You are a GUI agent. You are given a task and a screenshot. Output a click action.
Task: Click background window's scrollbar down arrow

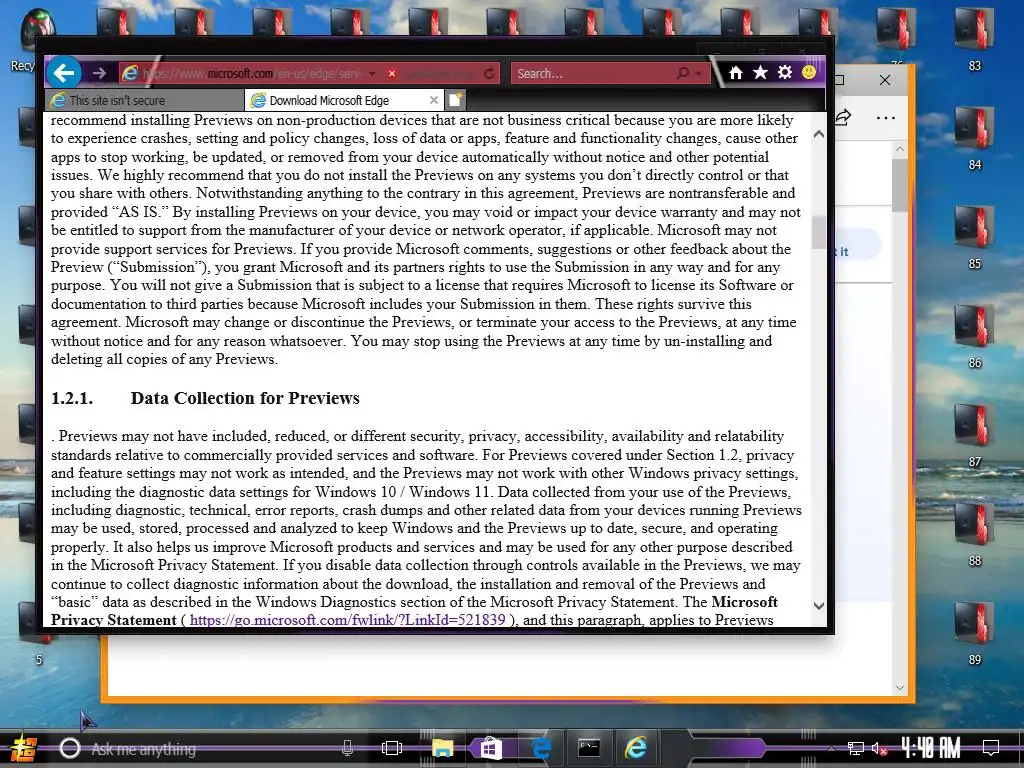[900, 688]
